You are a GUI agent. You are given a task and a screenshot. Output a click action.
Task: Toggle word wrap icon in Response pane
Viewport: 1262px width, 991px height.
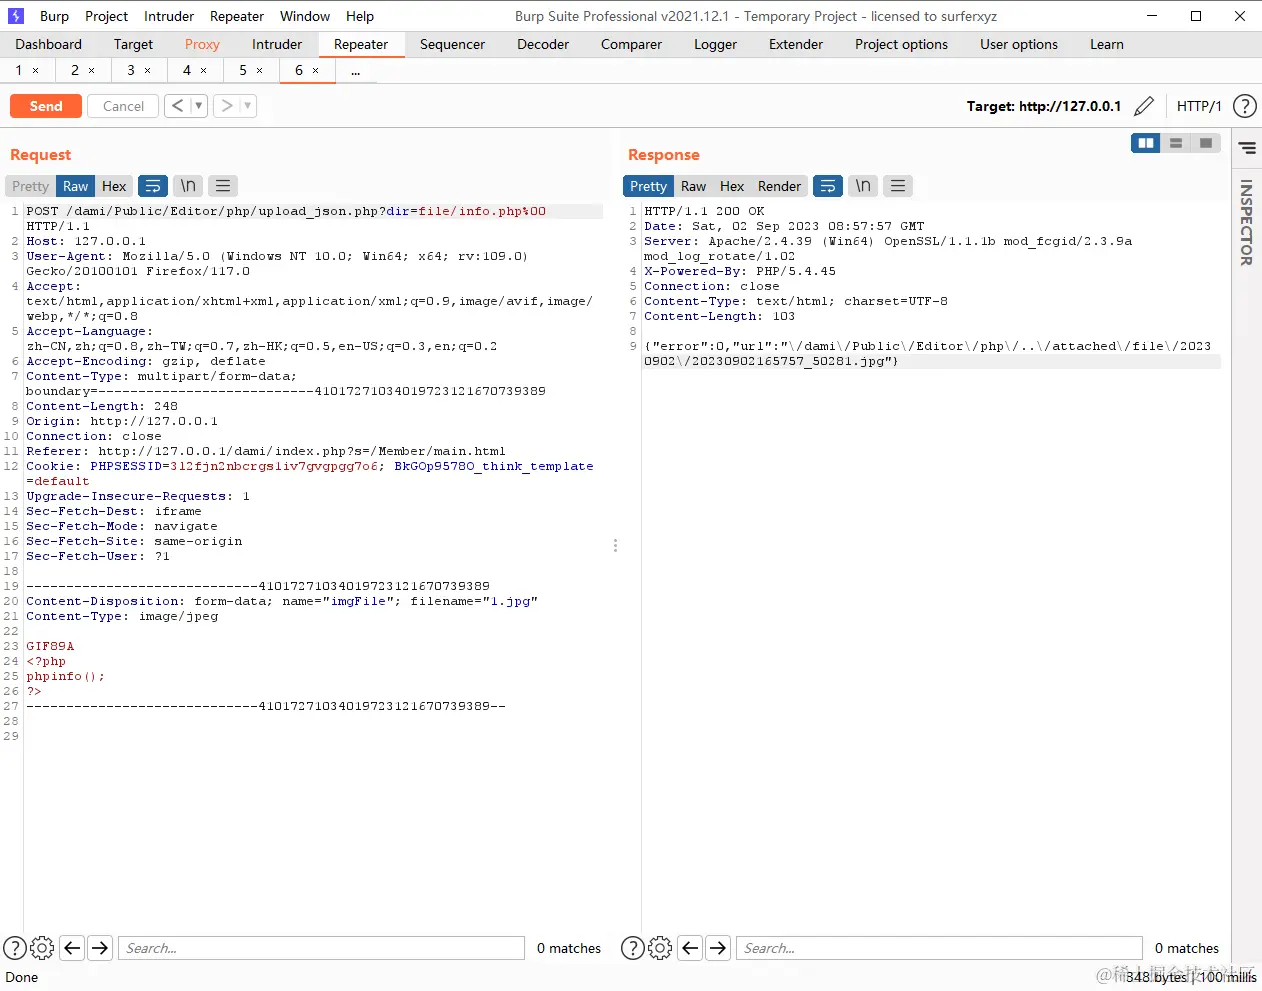[x=828, y=186]
